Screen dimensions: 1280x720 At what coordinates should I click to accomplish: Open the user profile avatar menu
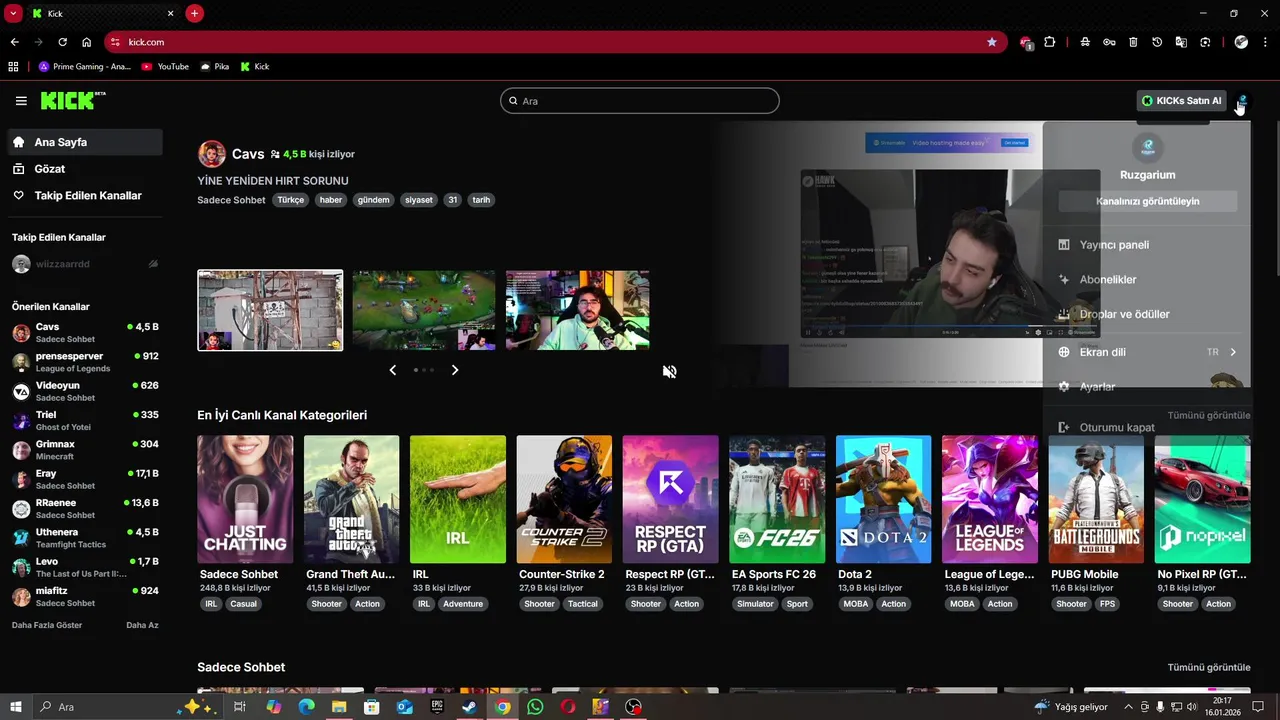click(x=1242, y=101)
